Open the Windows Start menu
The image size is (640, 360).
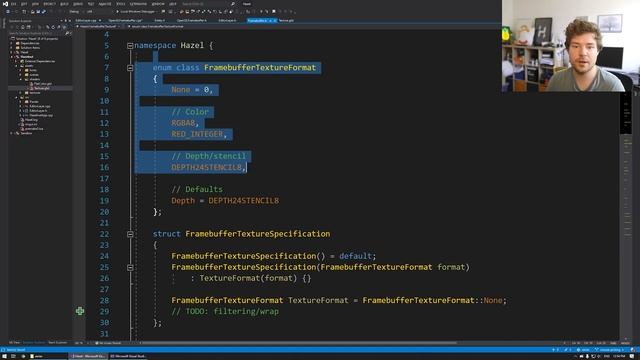click(x=4, y=356)
